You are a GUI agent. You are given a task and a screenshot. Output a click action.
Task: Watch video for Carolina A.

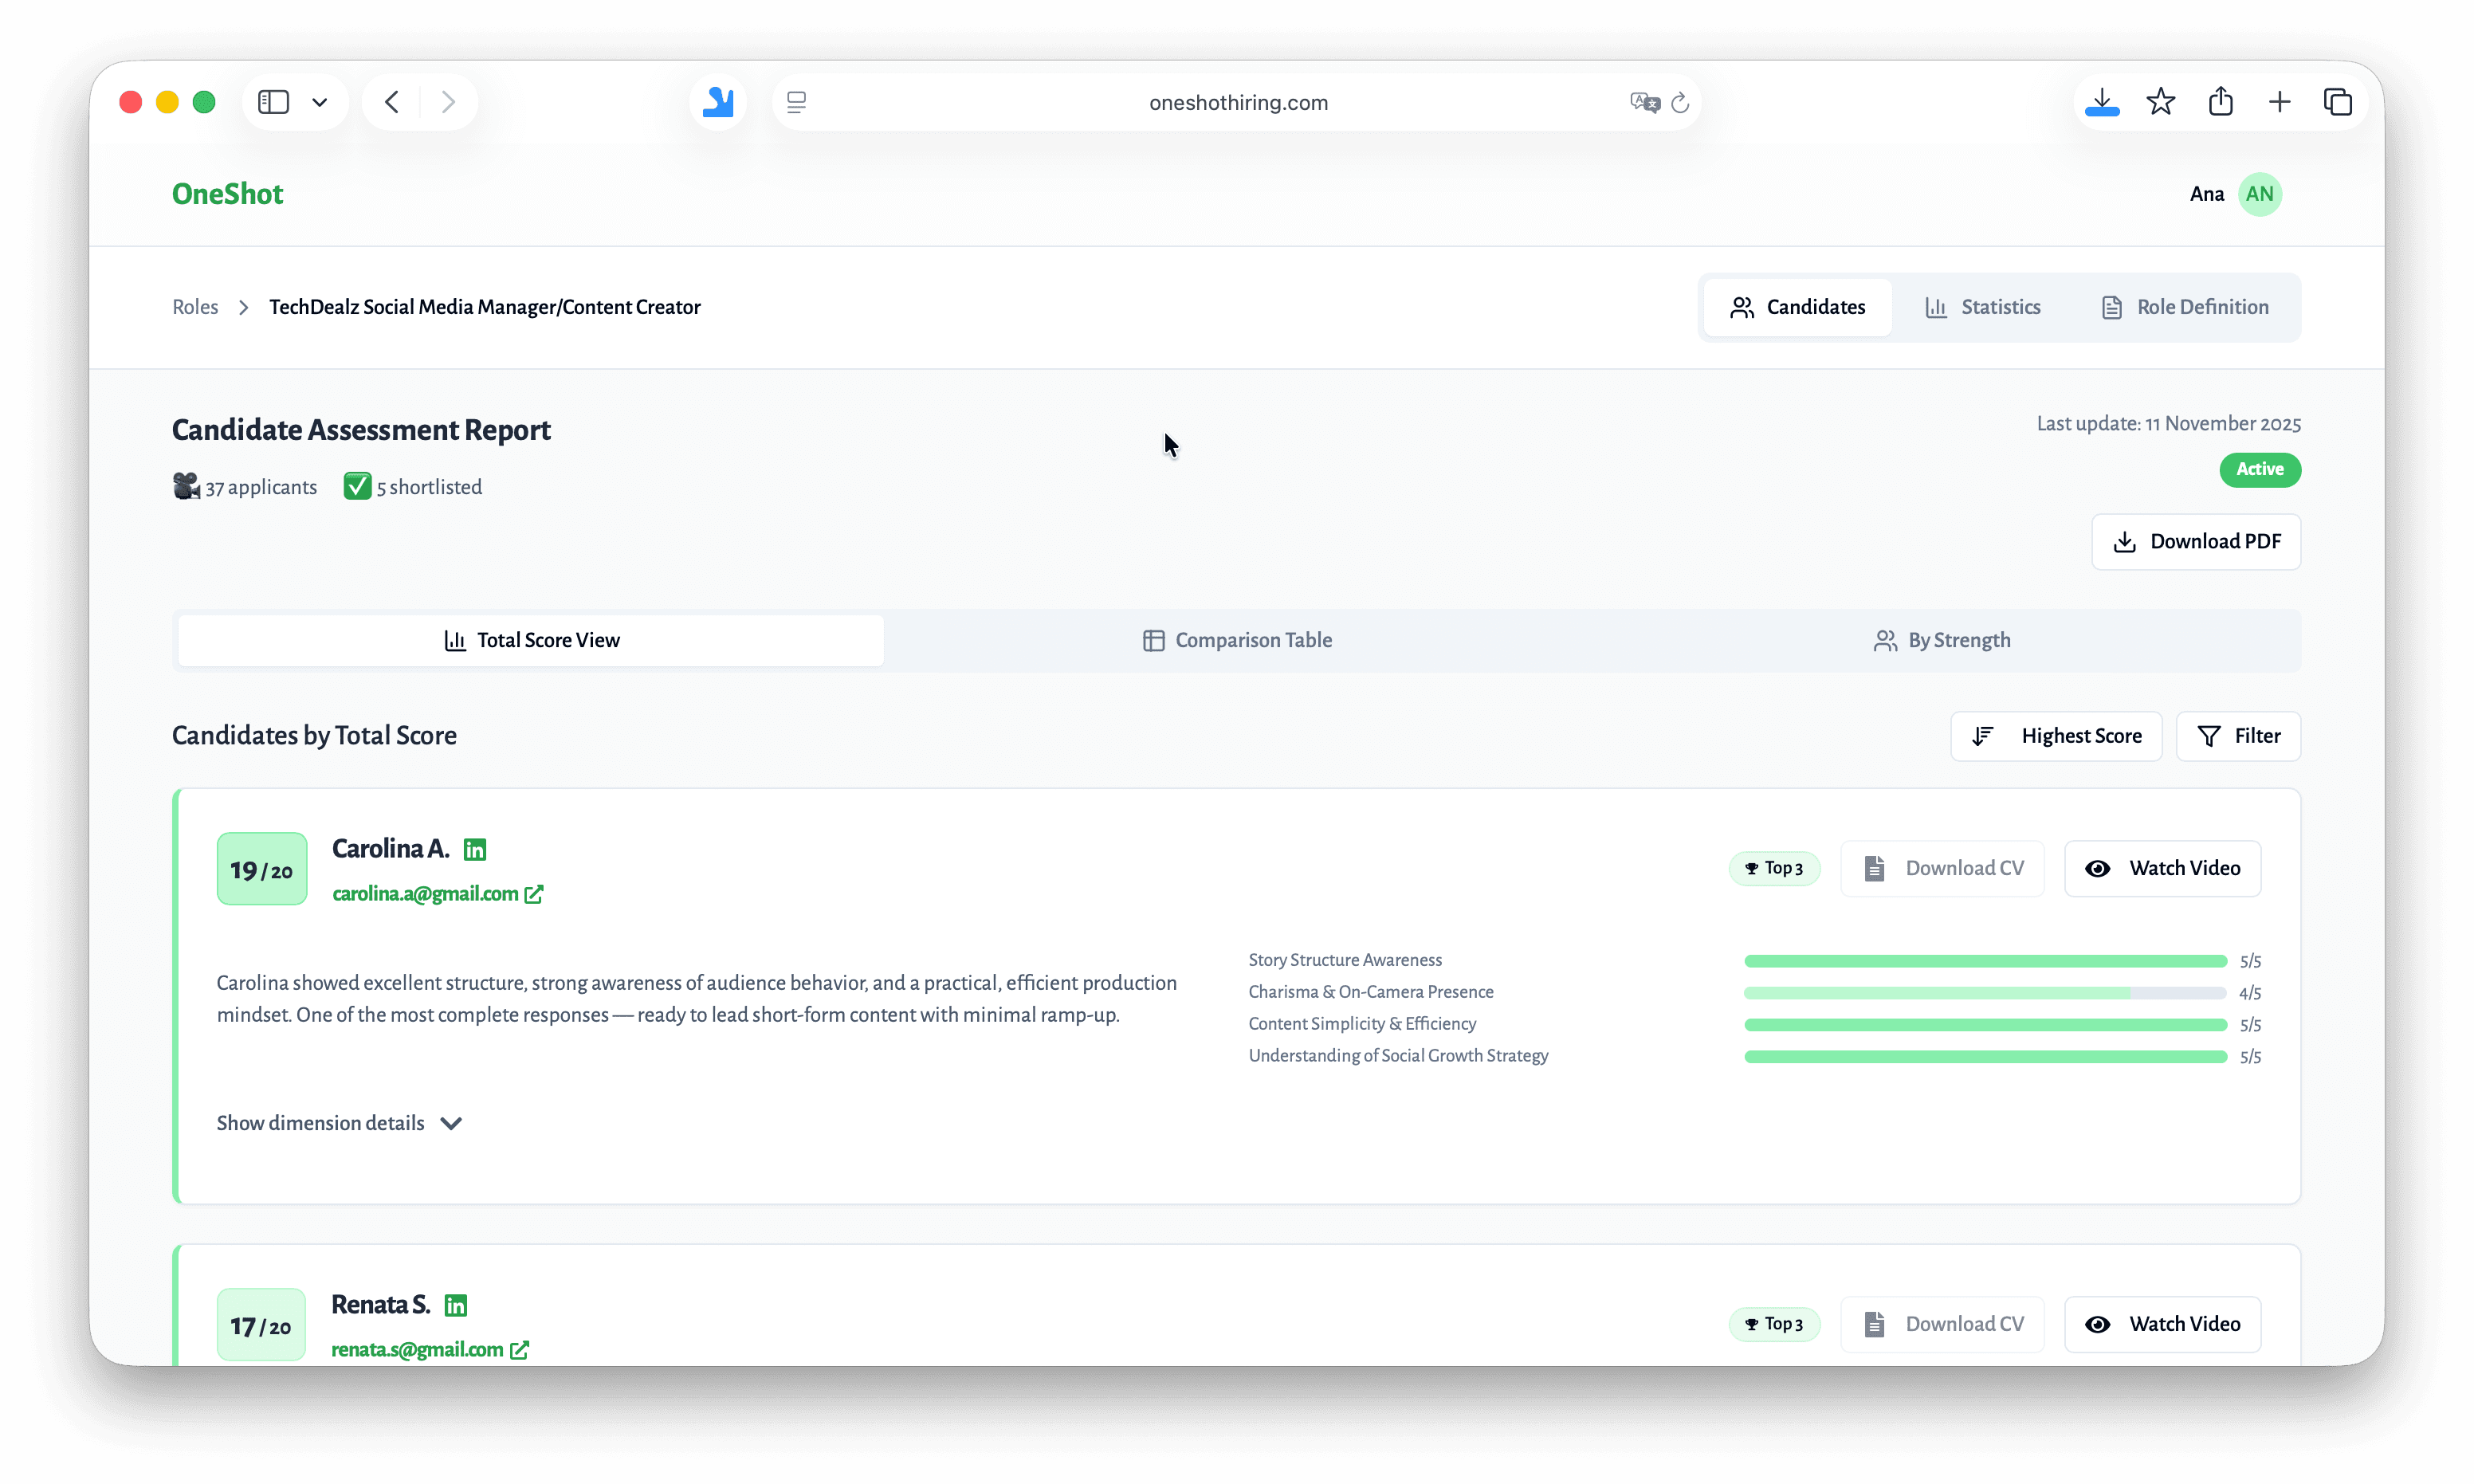coord(2162,868)
